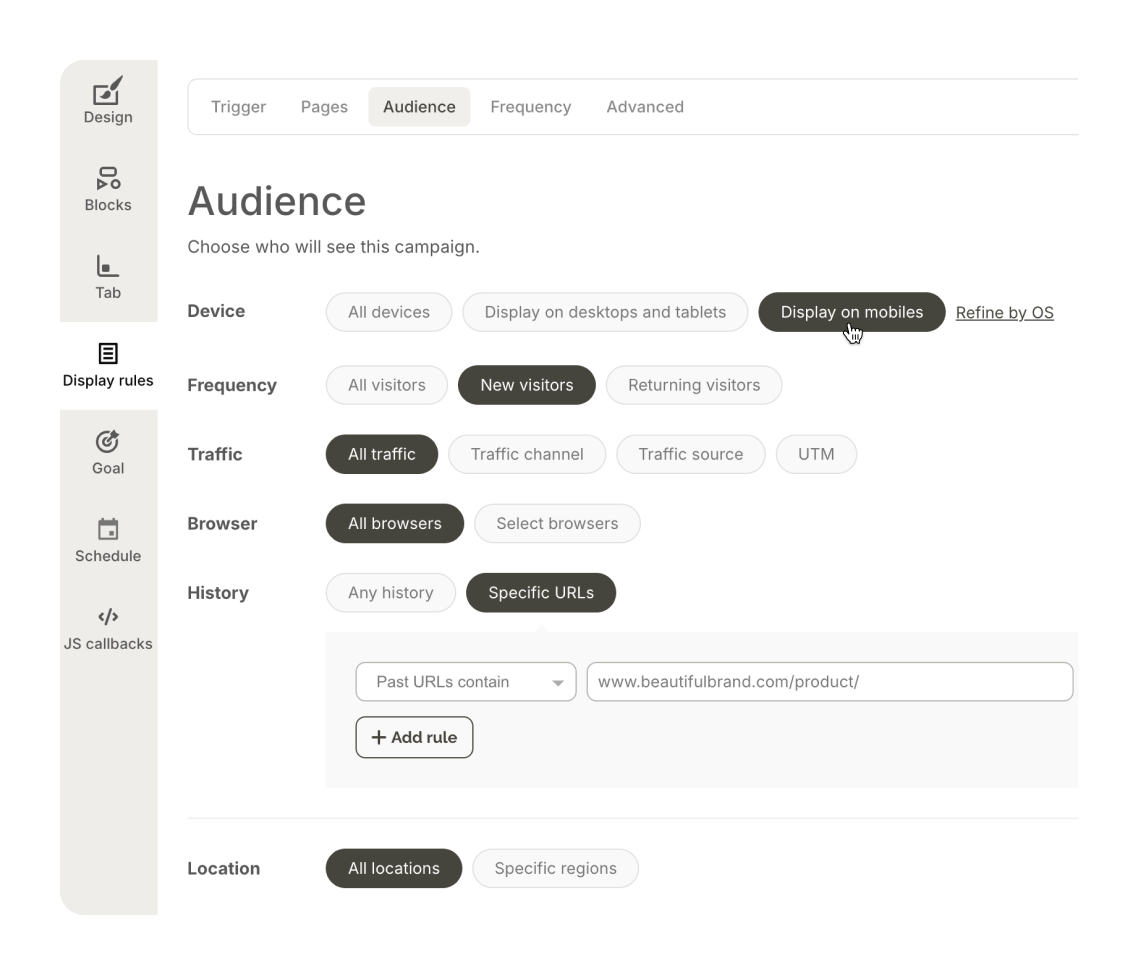Open the Schedule panel icon
Viewport: 1139px width, 975px height.
108,540
